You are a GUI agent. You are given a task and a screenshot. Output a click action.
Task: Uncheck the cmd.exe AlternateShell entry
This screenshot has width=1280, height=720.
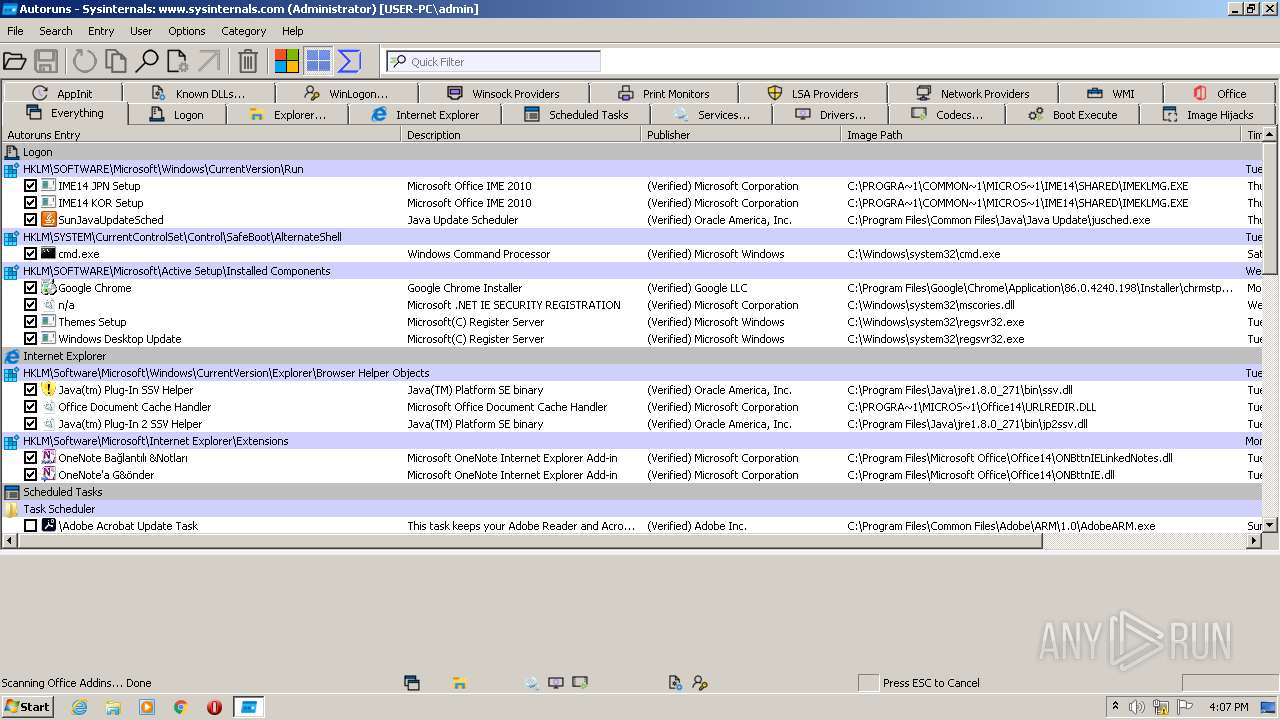click(30, 254)
